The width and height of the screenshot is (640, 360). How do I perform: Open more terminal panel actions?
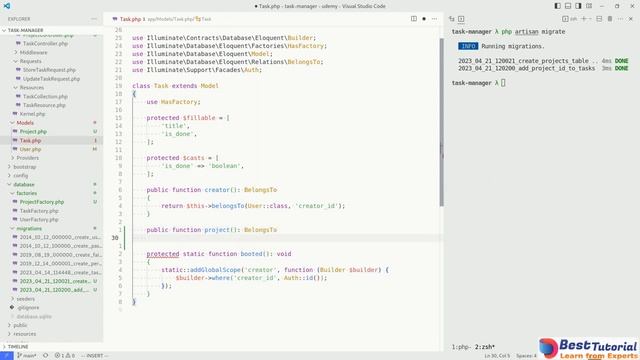(x=620, y=19)
